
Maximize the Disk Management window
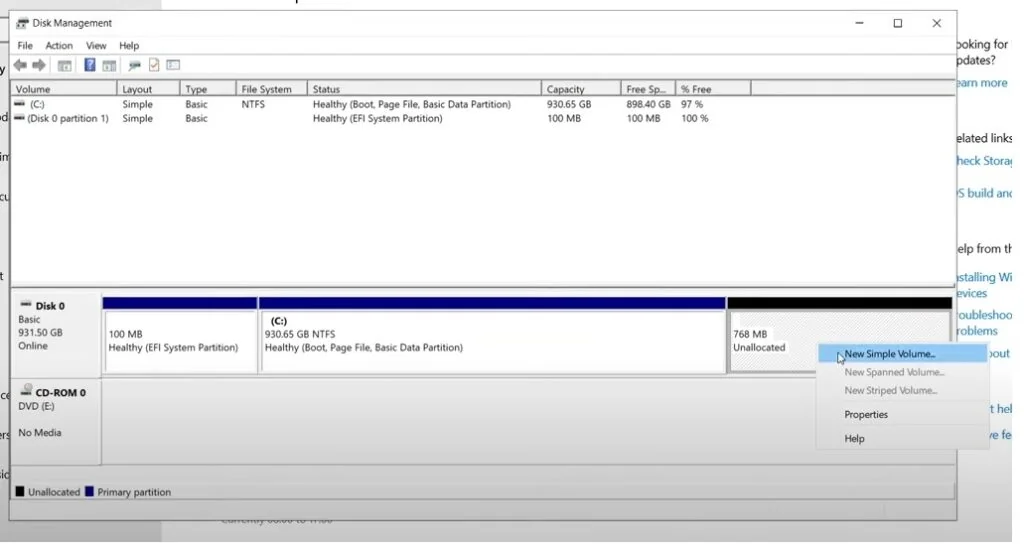pos(898,24)
